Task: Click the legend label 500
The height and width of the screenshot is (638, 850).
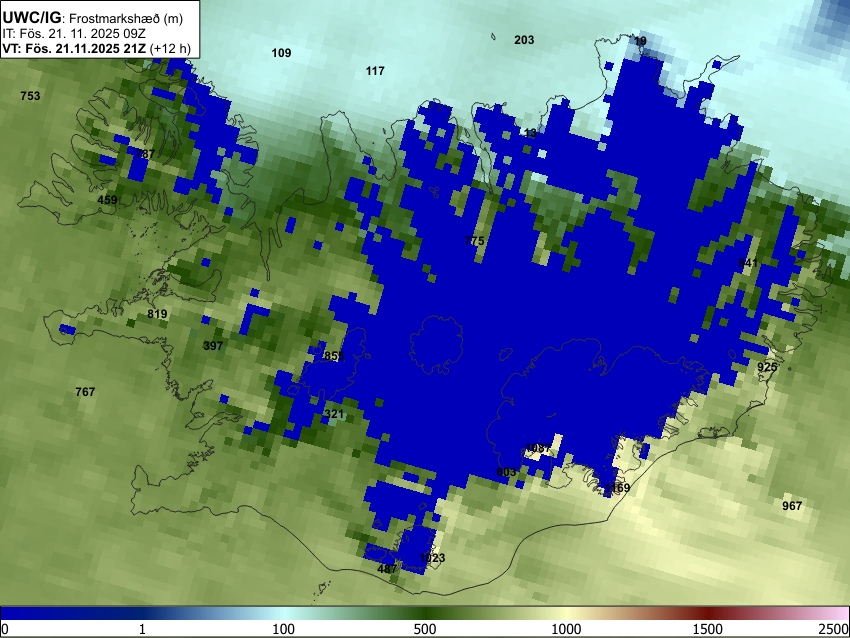Action: [425, 630]
